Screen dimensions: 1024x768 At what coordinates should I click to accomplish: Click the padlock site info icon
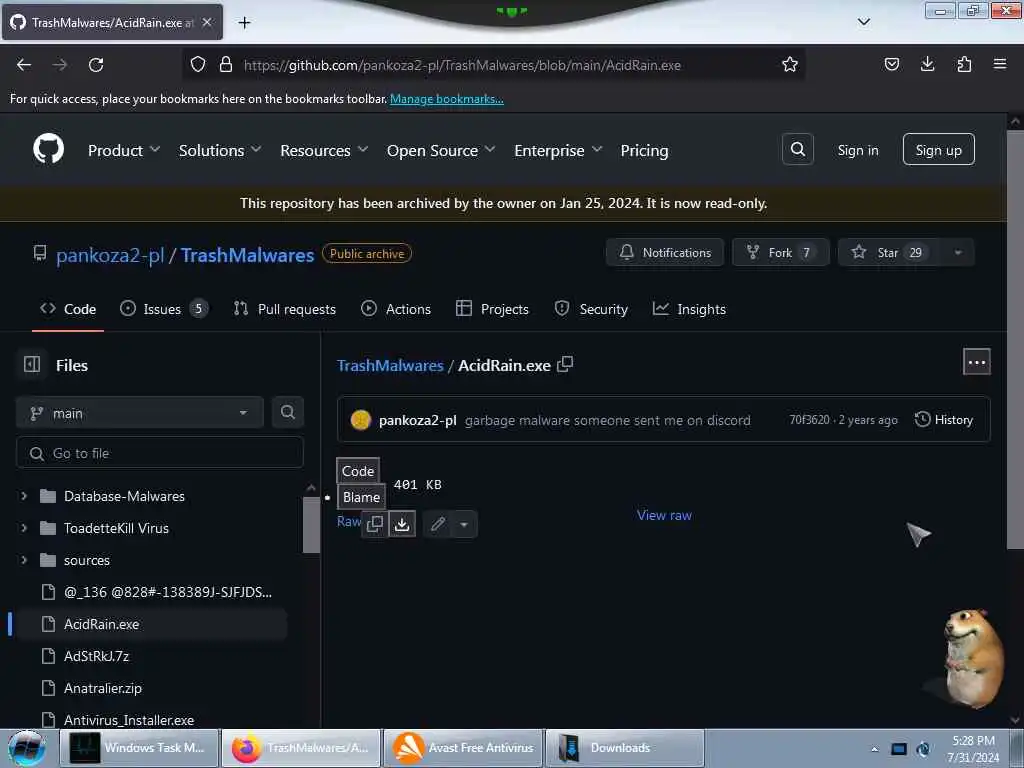point(226,64)
